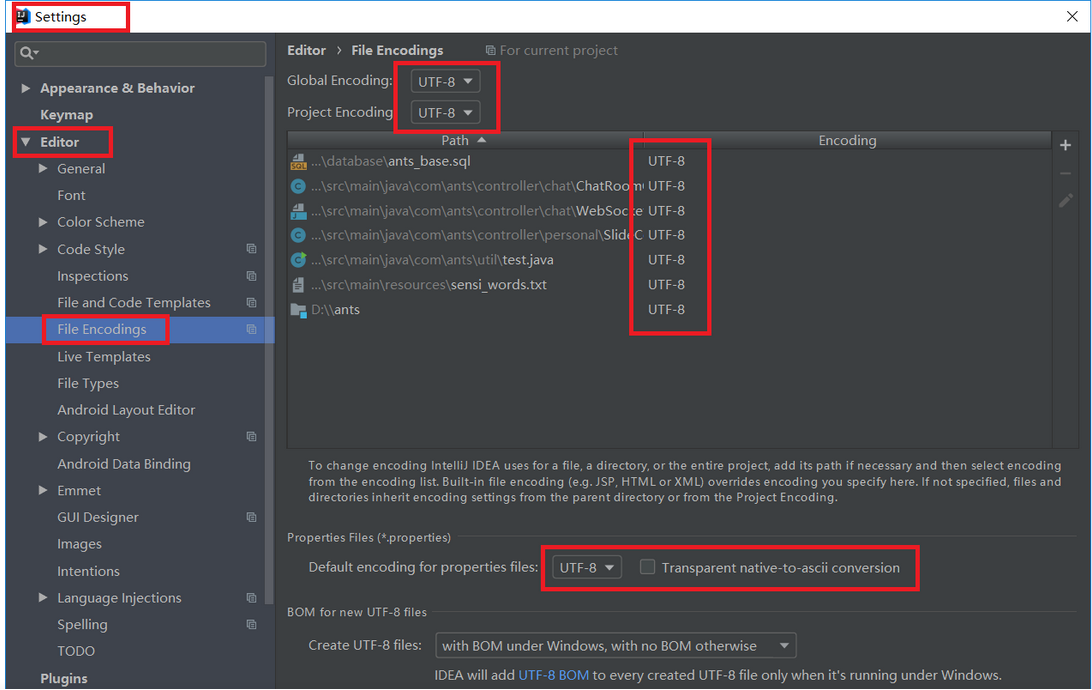
Task: Click UTF-8 encoding cell for D:\ants
Action: (x=666, y=310)
